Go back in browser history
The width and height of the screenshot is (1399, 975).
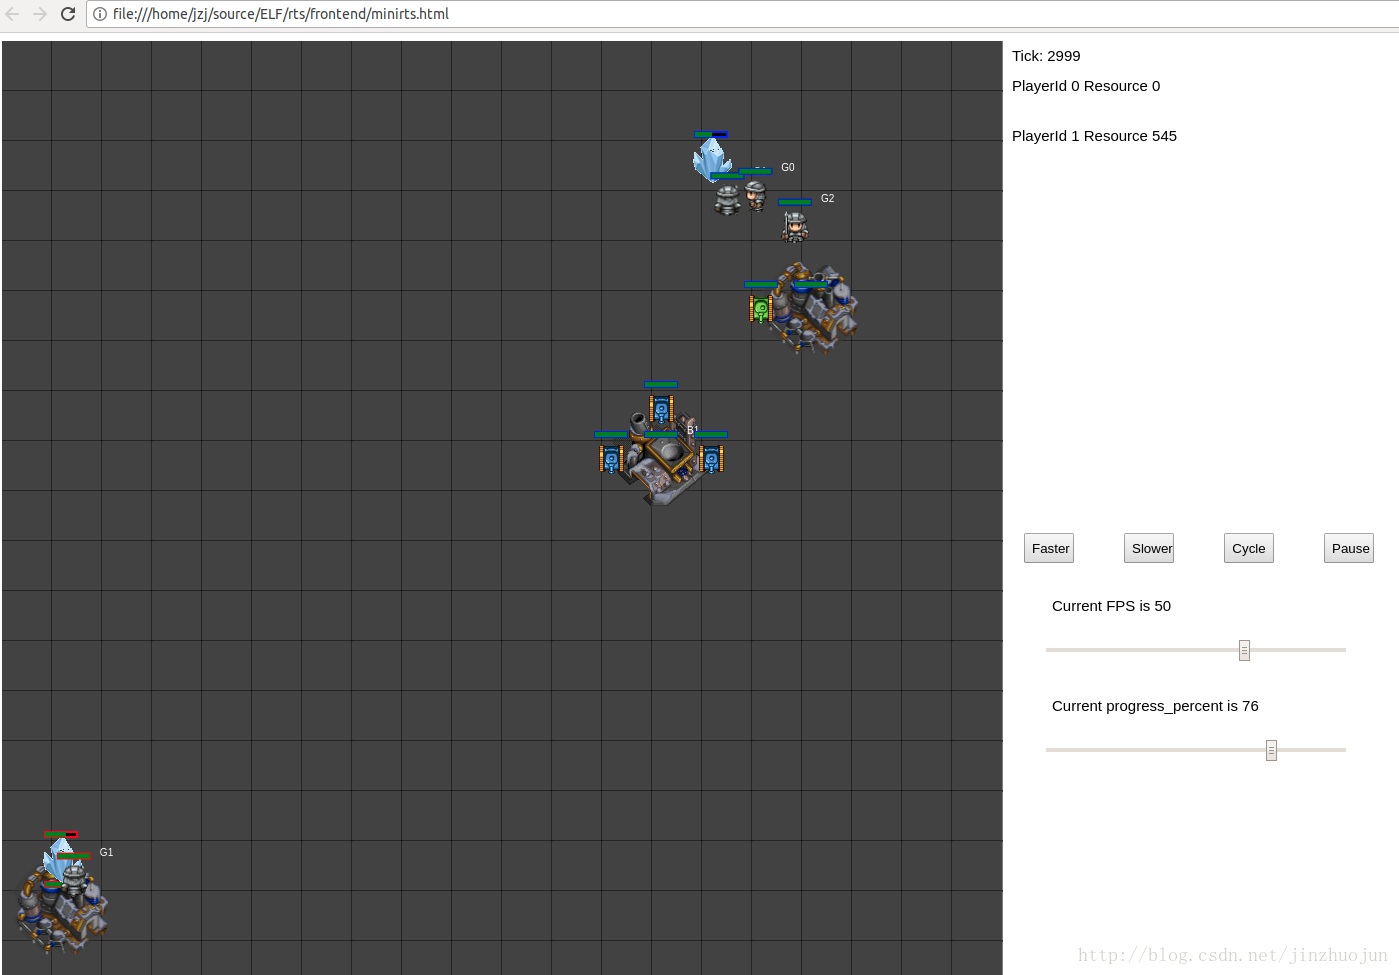pyautogui.click(x=12, y=14)
